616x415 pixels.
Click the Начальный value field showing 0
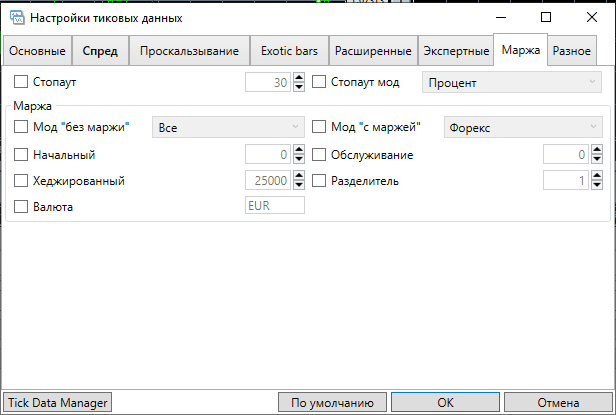(268, 154)
